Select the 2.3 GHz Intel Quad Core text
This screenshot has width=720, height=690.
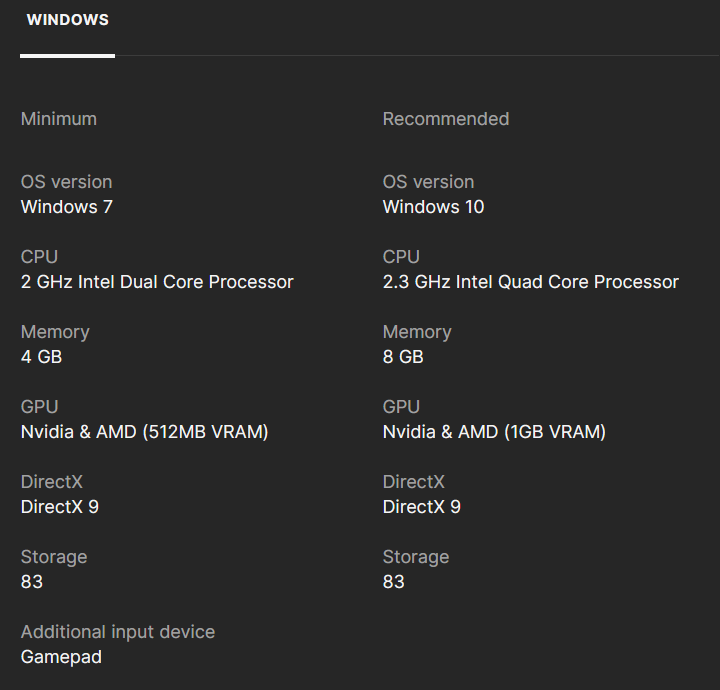click(x=530, y=282)
